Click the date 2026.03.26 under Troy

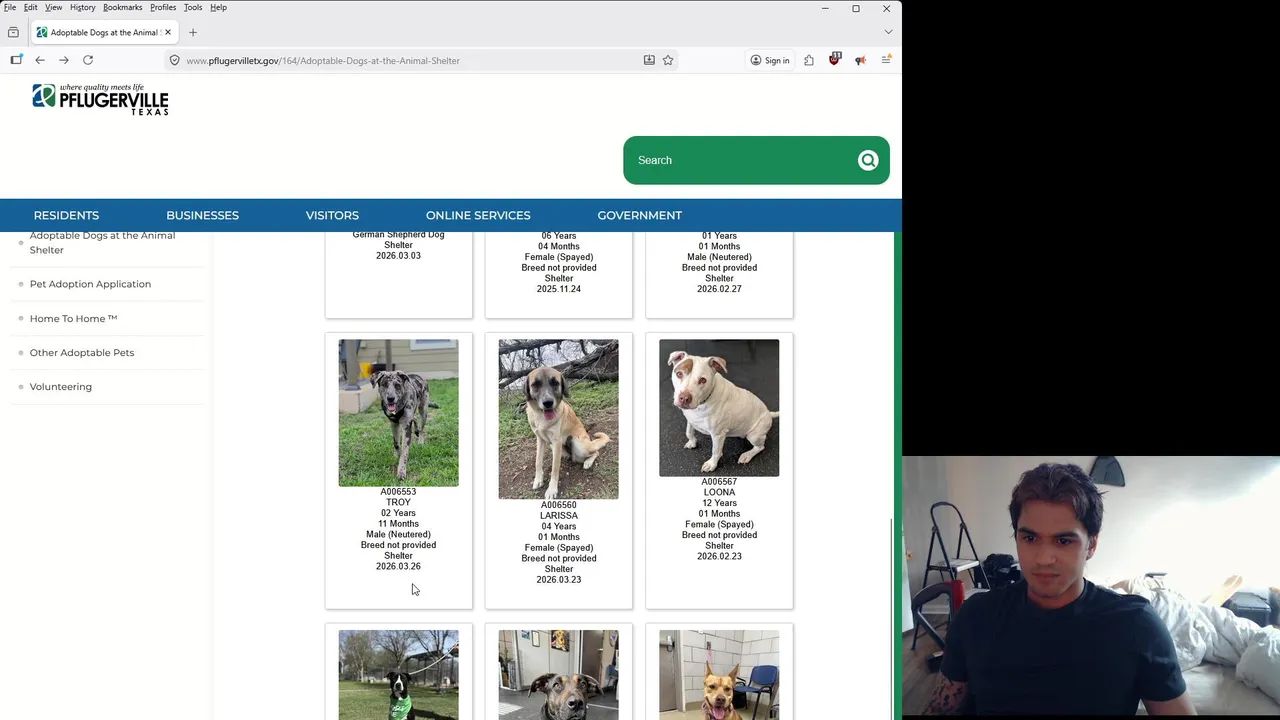pos(398,566)
